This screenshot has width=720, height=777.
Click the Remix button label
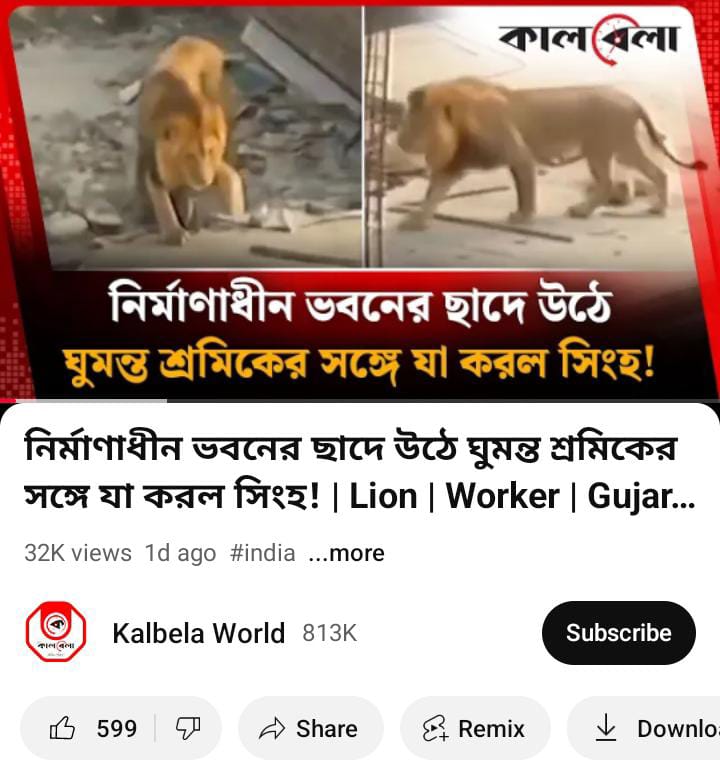(491, 729)
